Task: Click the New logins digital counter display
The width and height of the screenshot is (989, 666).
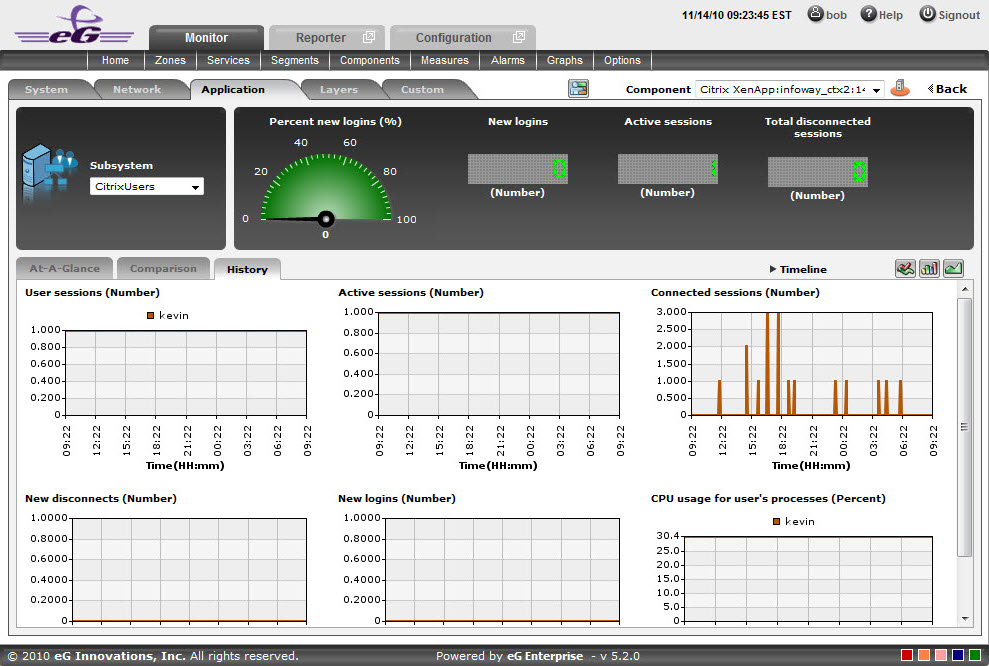Action: pos(518,169)
